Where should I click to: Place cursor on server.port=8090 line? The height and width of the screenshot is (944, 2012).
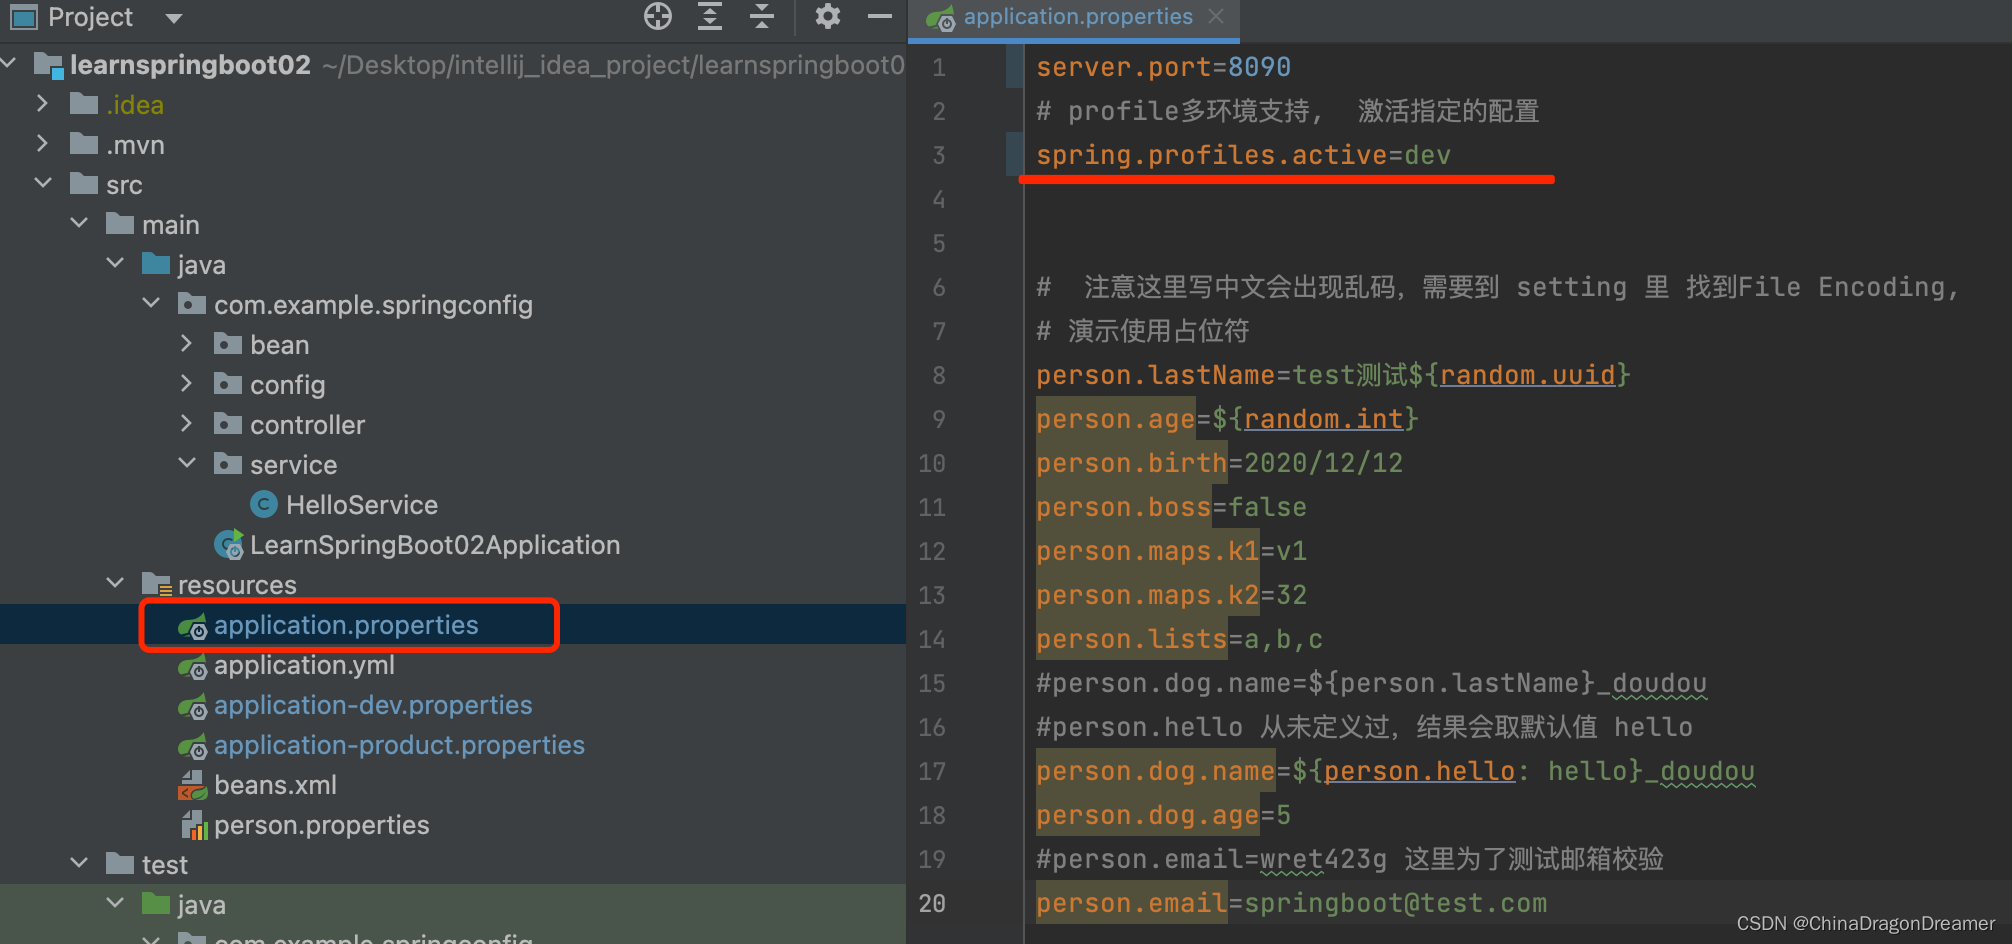(1163, 67)
